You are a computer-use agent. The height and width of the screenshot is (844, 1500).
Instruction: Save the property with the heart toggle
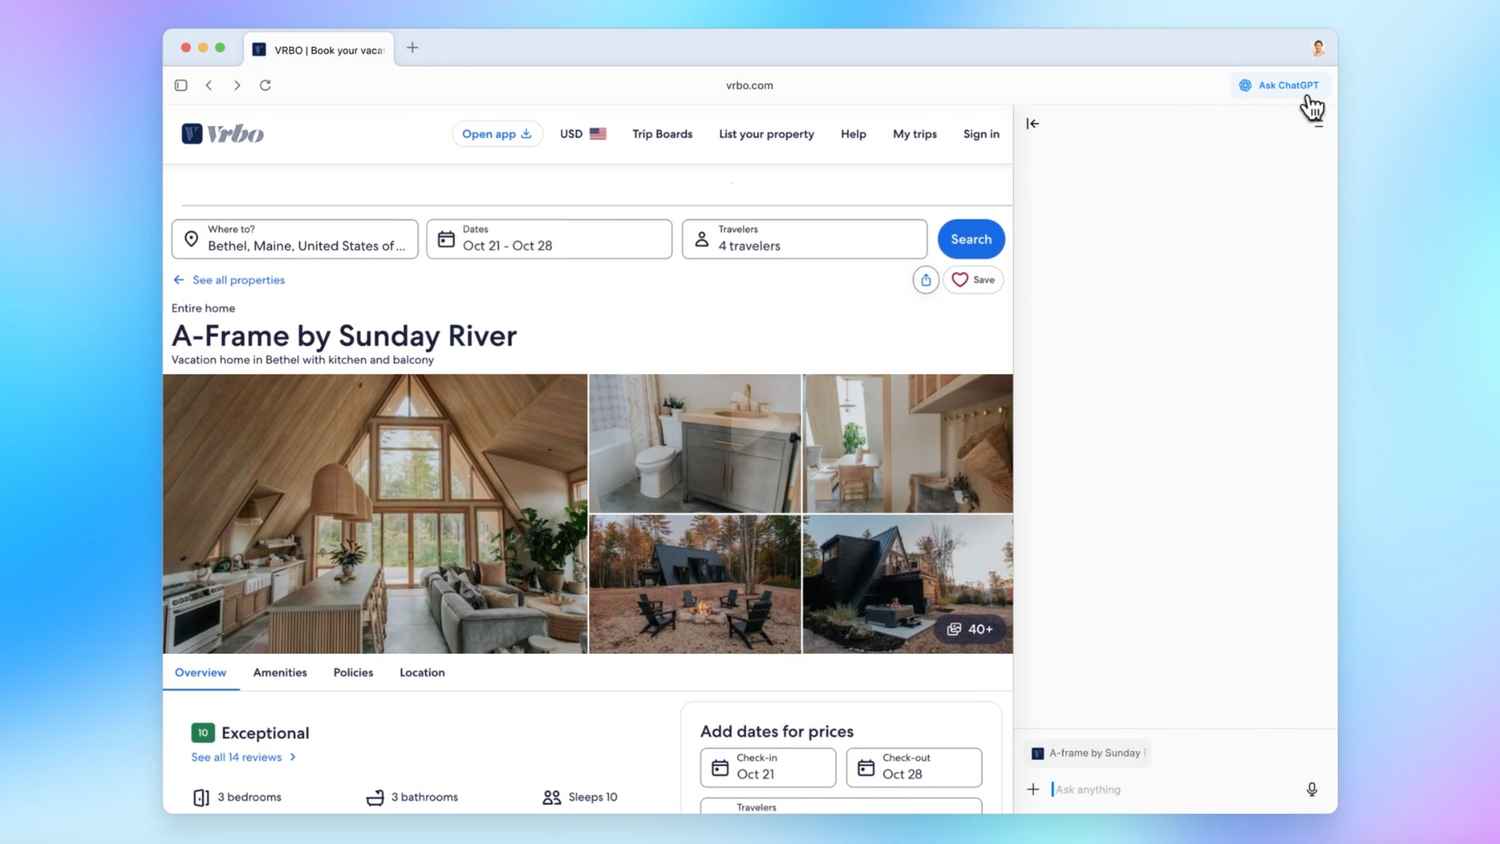[x=972, y=279]
